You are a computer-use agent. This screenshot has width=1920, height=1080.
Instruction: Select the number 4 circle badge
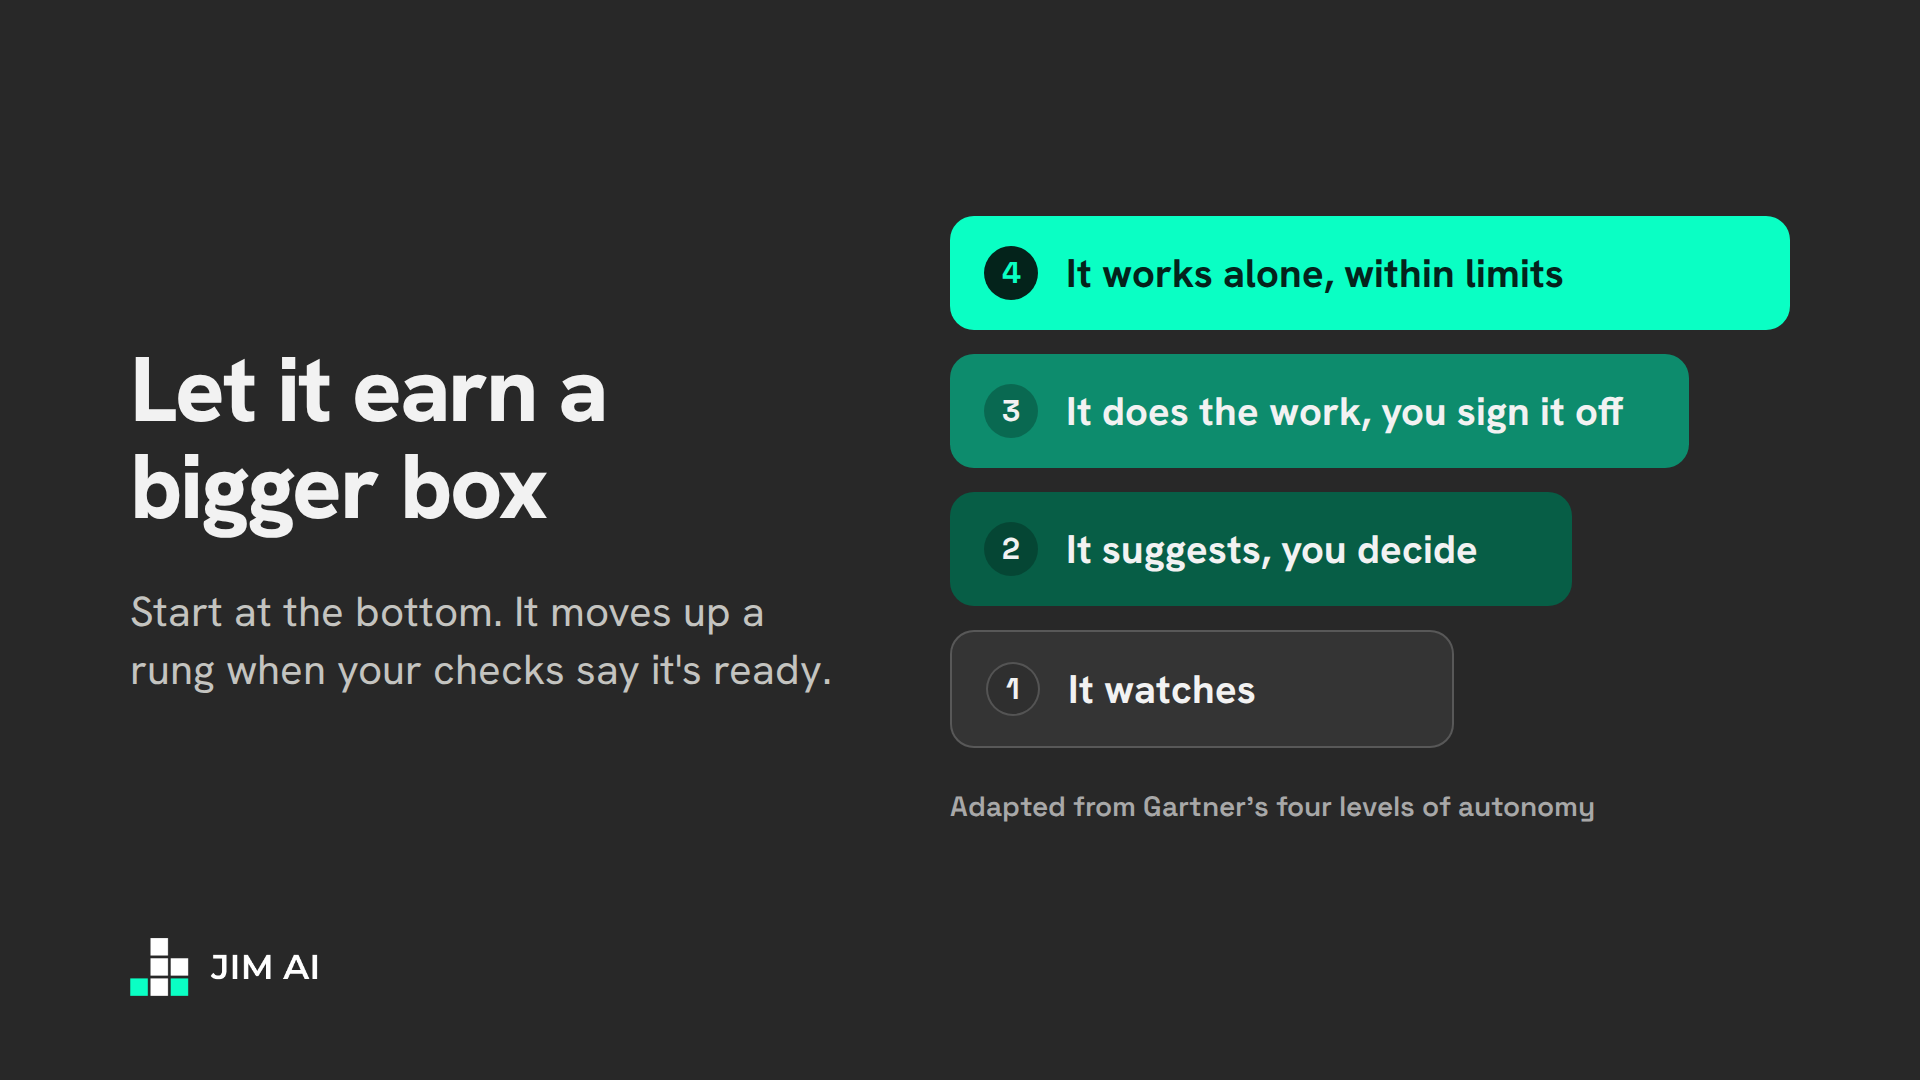(1011, 273)
